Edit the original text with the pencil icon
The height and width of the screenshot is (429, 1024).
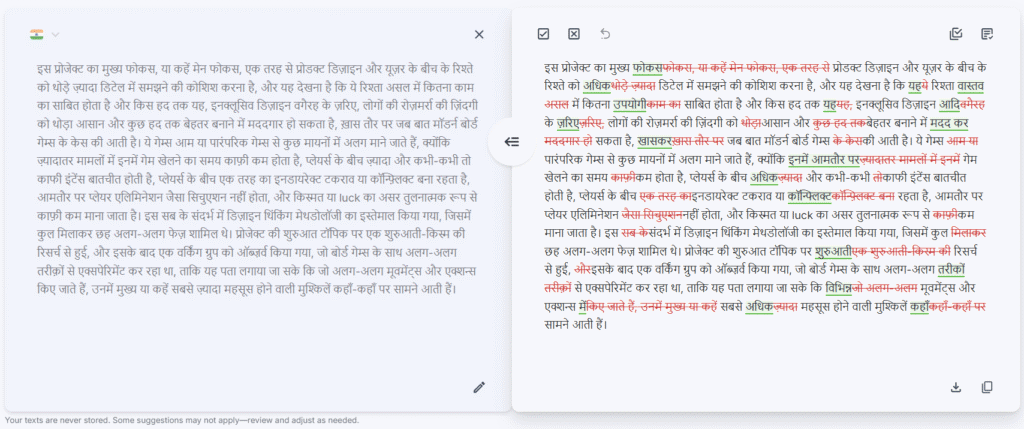(x=479, y=387)
